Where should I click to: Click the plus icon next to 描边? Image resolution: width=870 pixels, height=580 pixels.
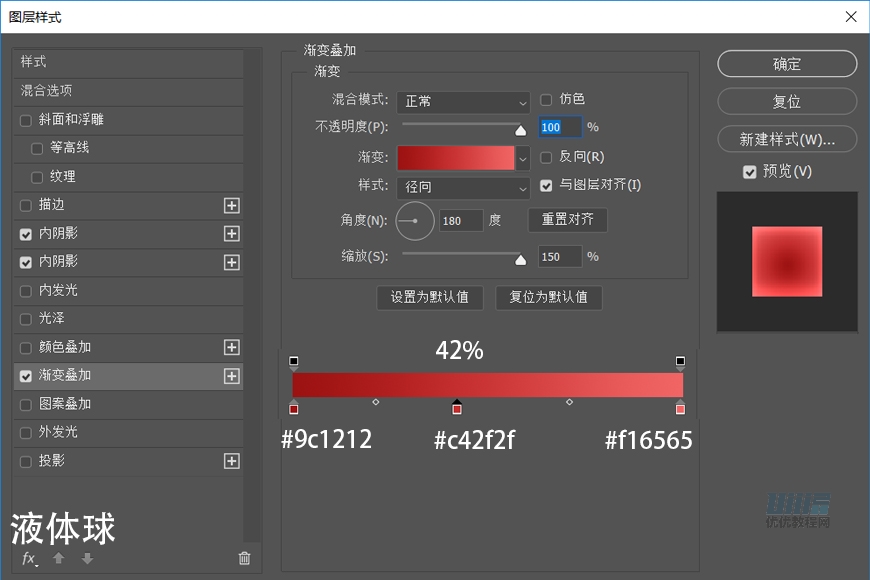[x=232, y=205]
